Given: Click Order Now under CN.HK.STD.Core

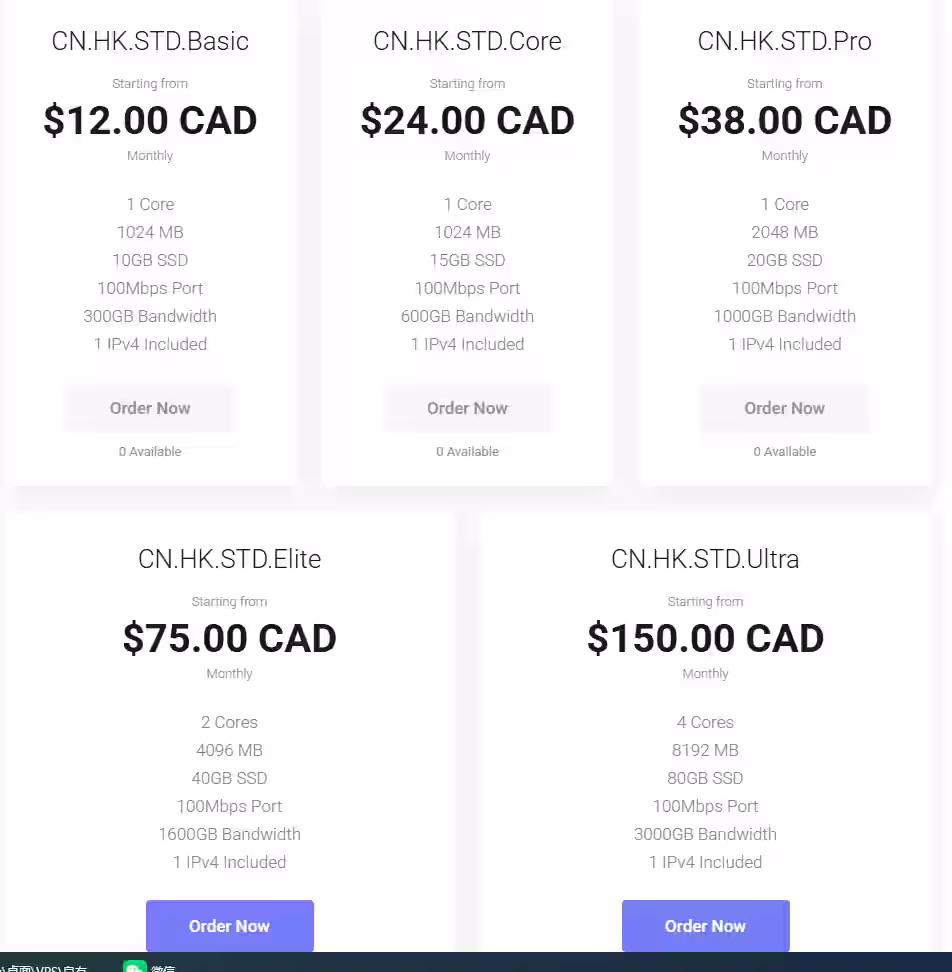Looking at the screenshot, I should (x=467, y=408).
